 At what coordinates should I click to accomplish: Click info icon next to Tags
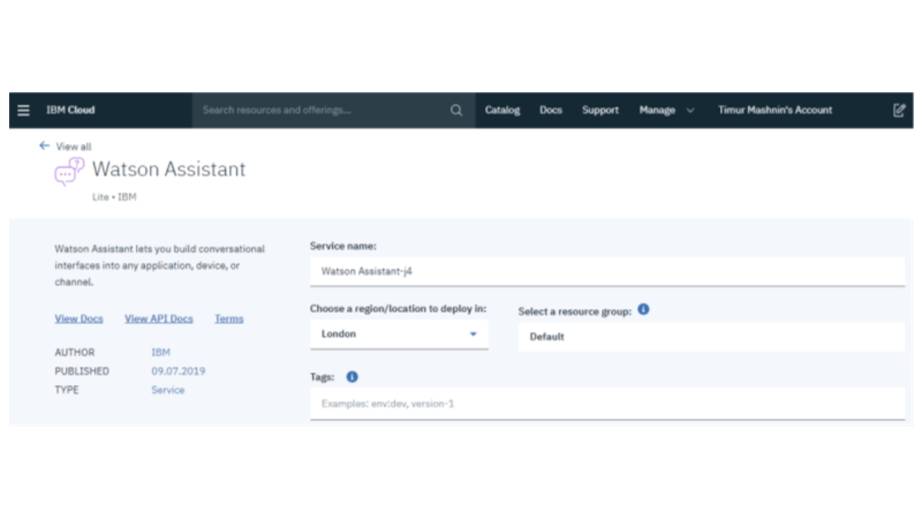click(352, 377)
